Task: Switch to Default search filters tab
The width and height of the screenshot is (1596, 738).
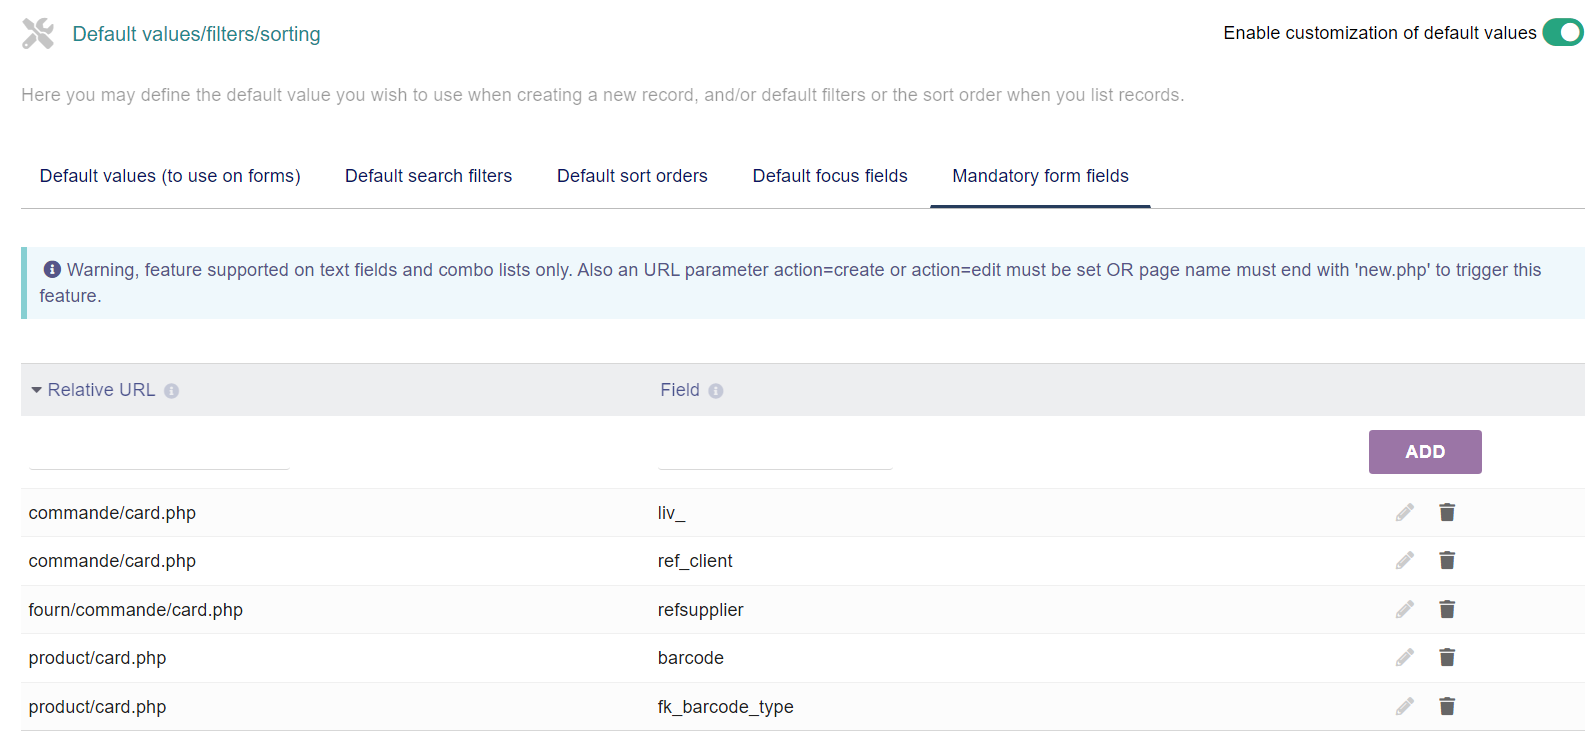Action: [428, 176]
